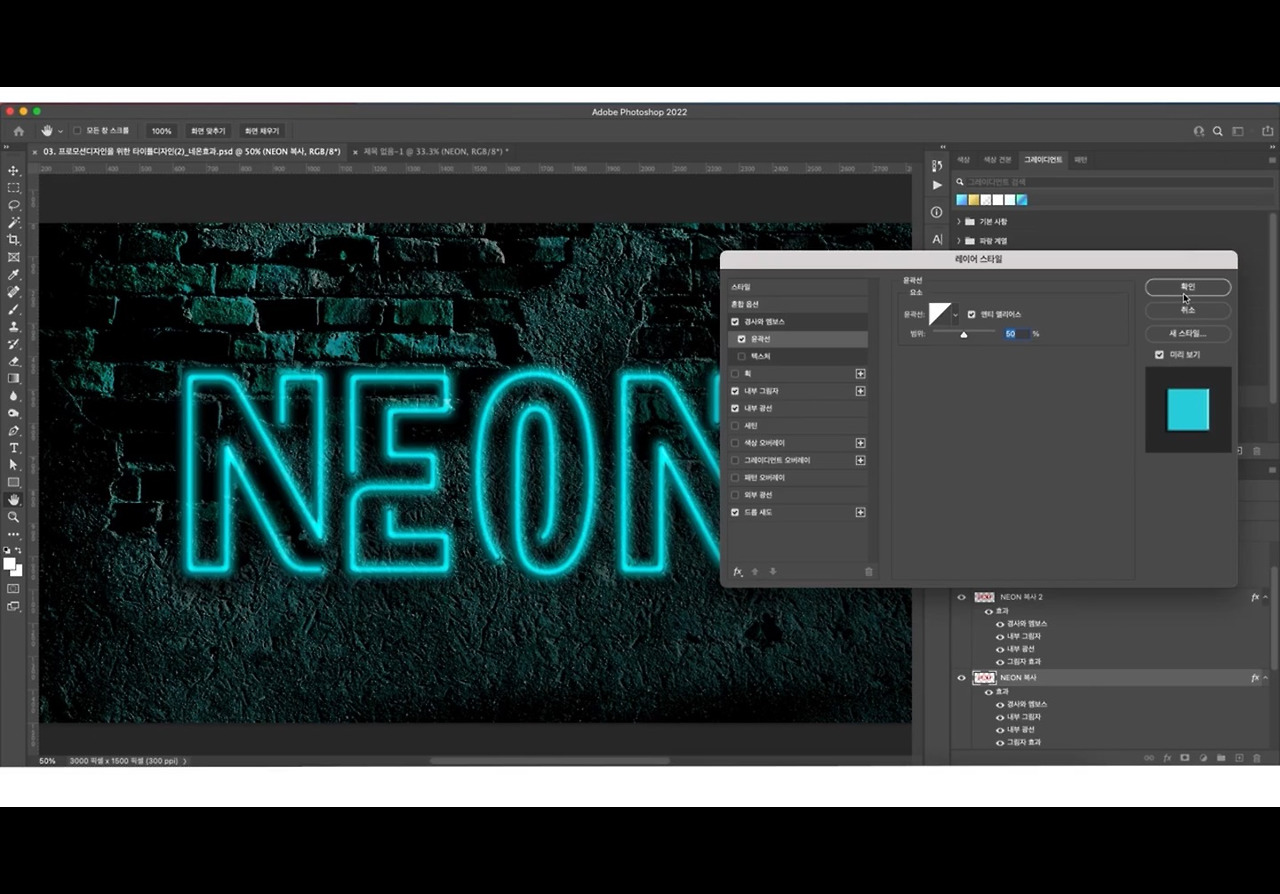Select the Clone Stamp tool
The width and height of the screenshot is (1280, 894).
pyautogui.click(x=14, y=326)
